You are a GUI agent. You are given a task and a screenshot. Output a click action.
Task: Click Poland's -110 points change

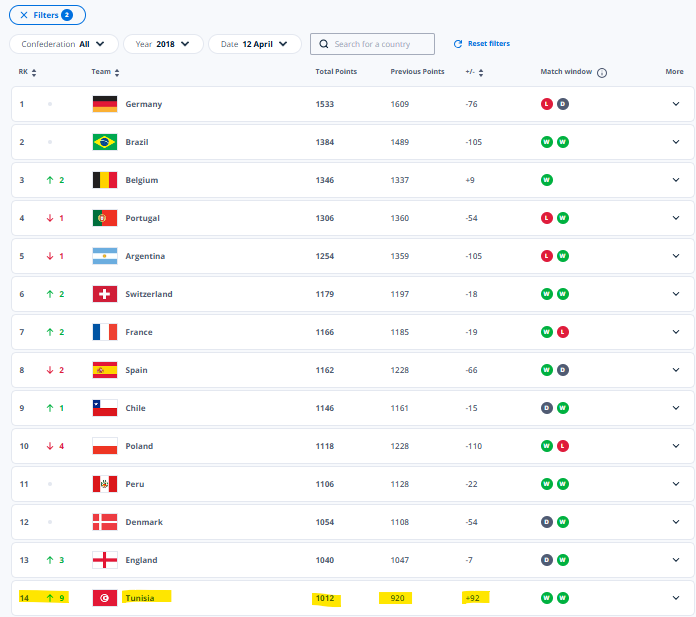coord(473,446)
